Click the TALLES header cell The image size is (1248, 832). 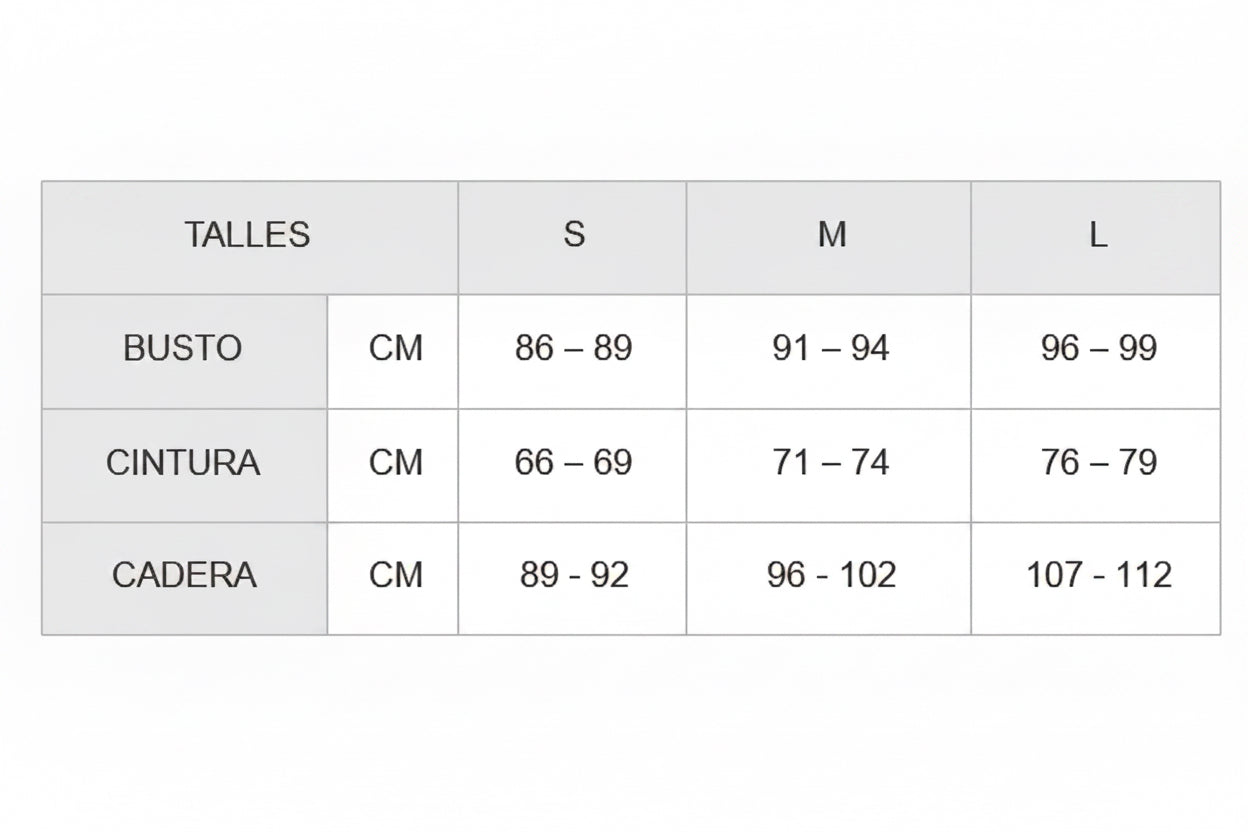pos(249,237)
